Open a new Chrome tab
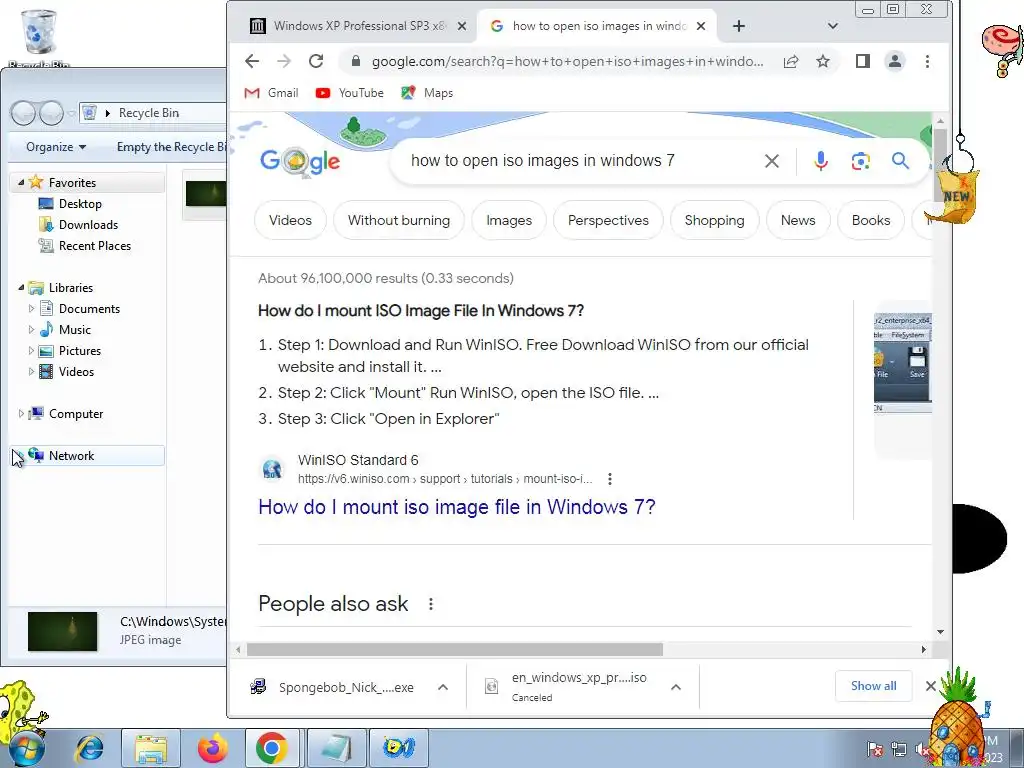The height and width of the screenshot is (768, 1024). click(739, 26)
